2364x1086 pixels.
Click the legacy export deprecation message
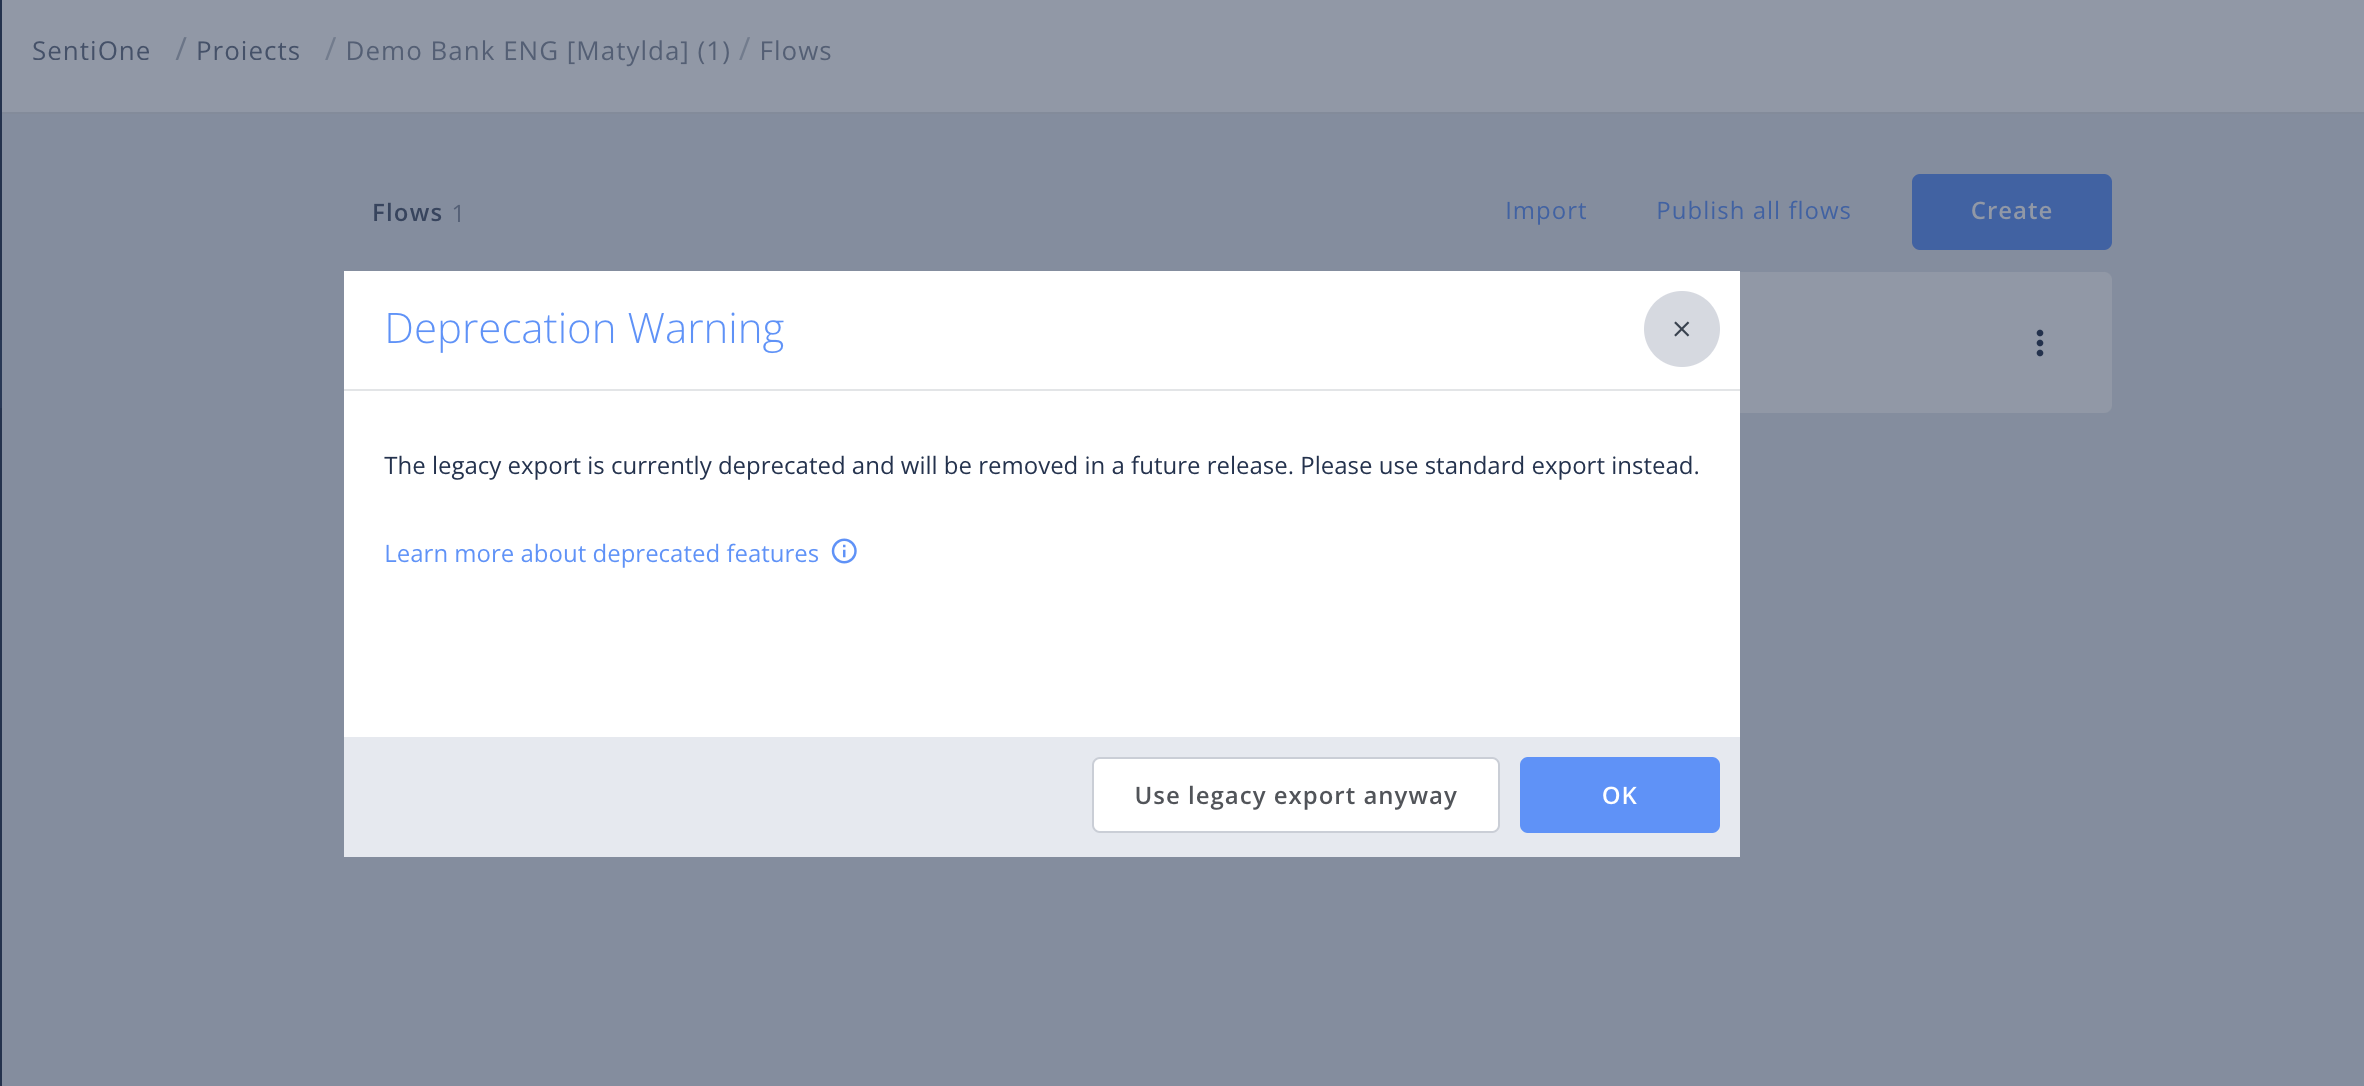point(1041,466)
